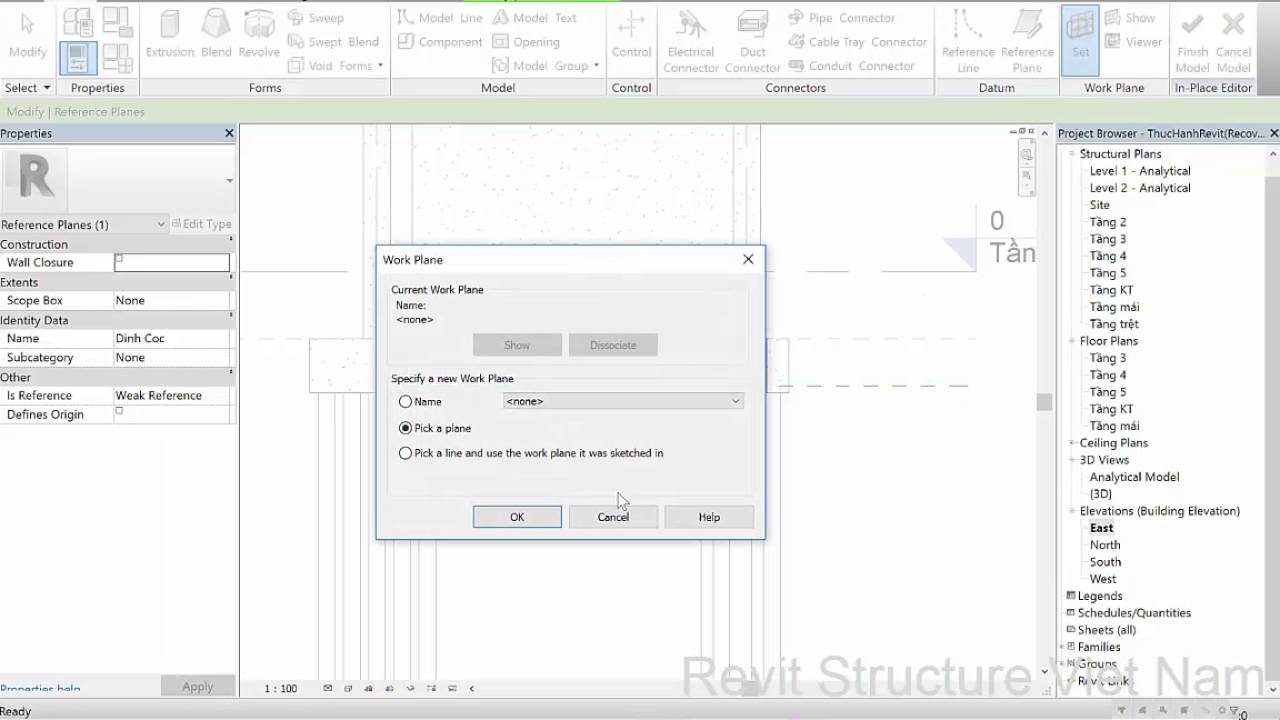Click the Control tool icon
The height and width of the screenshot is (720, 1280).
coord(631,35)
